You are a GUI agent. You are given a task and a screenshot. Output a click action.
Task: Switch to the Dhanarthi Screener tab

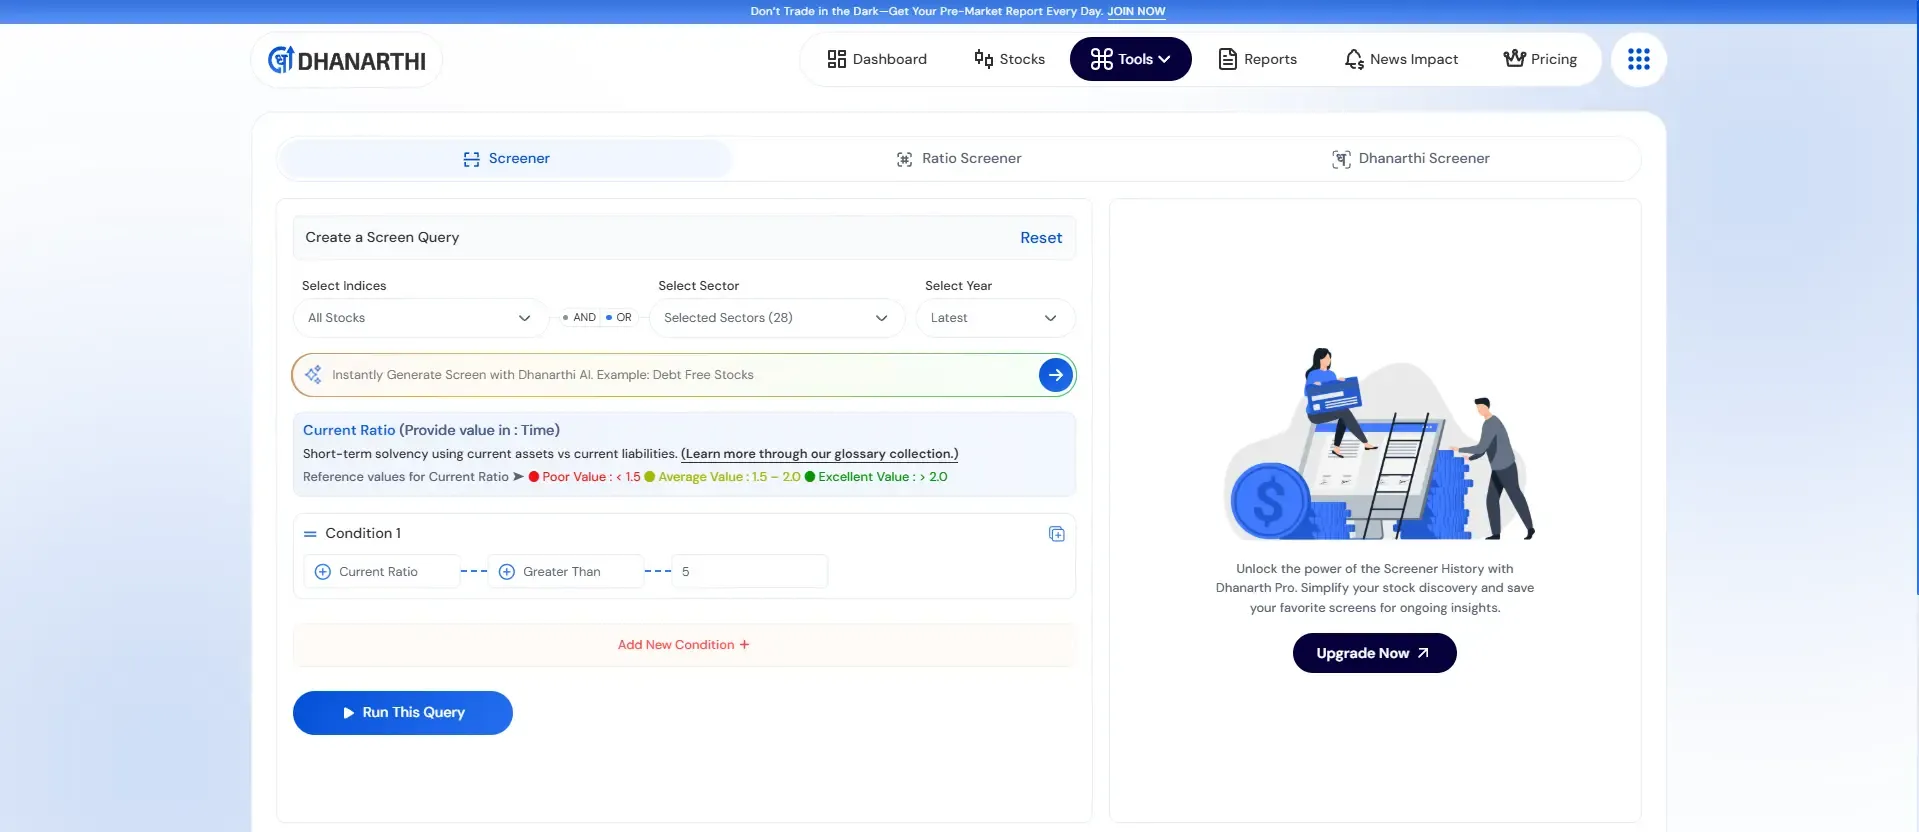pyautogui.click(x=1411, y=159)
